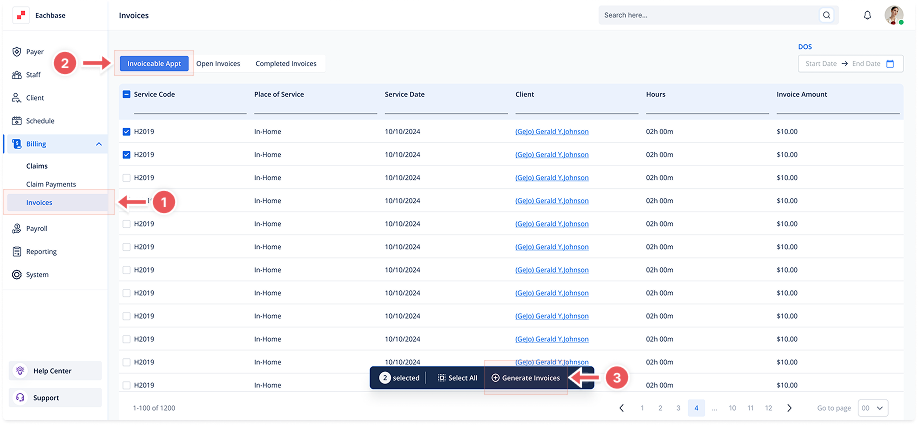Go to previous page arrow
Screen dimensions: 918x425
tap(622, 408)
